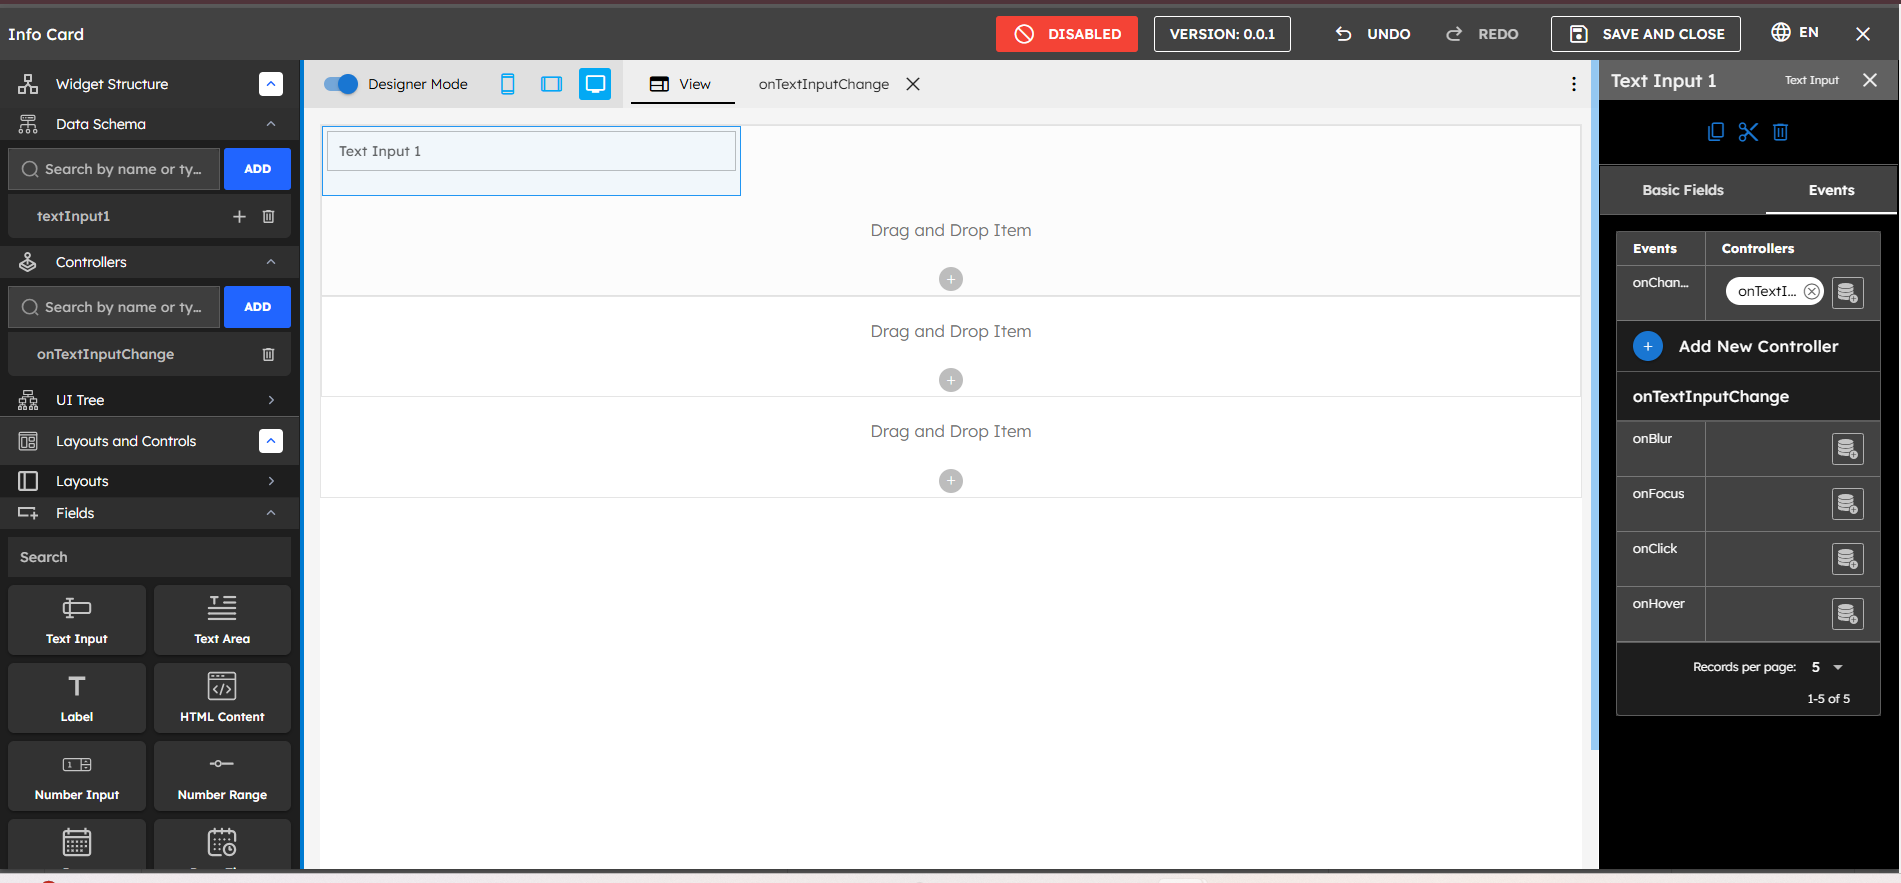Remove the onTextI... controller chip

coord(1812,291)
